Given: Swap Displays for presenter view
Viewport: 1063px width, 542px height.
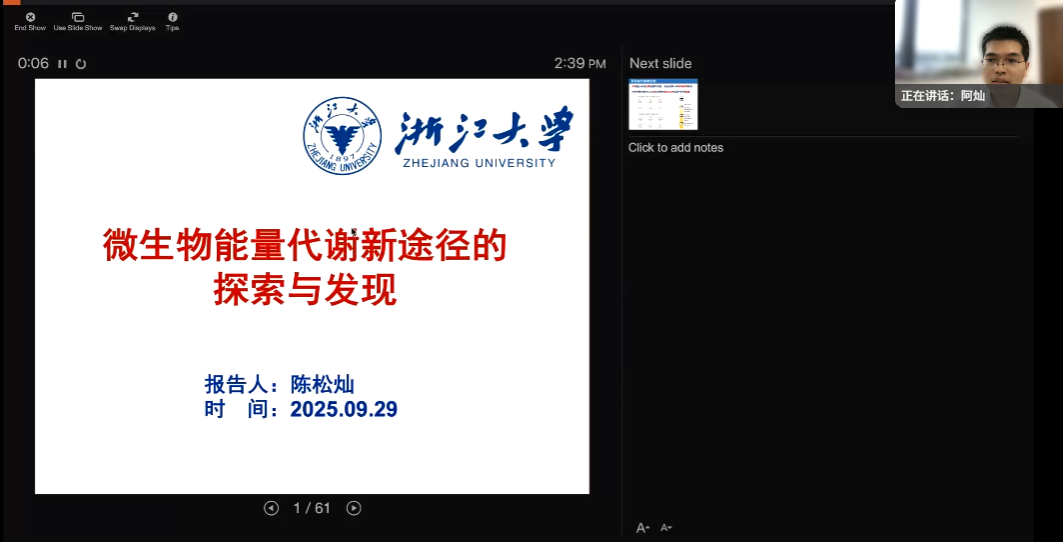Looking at the screenshot, I should [x=132, y=18].
